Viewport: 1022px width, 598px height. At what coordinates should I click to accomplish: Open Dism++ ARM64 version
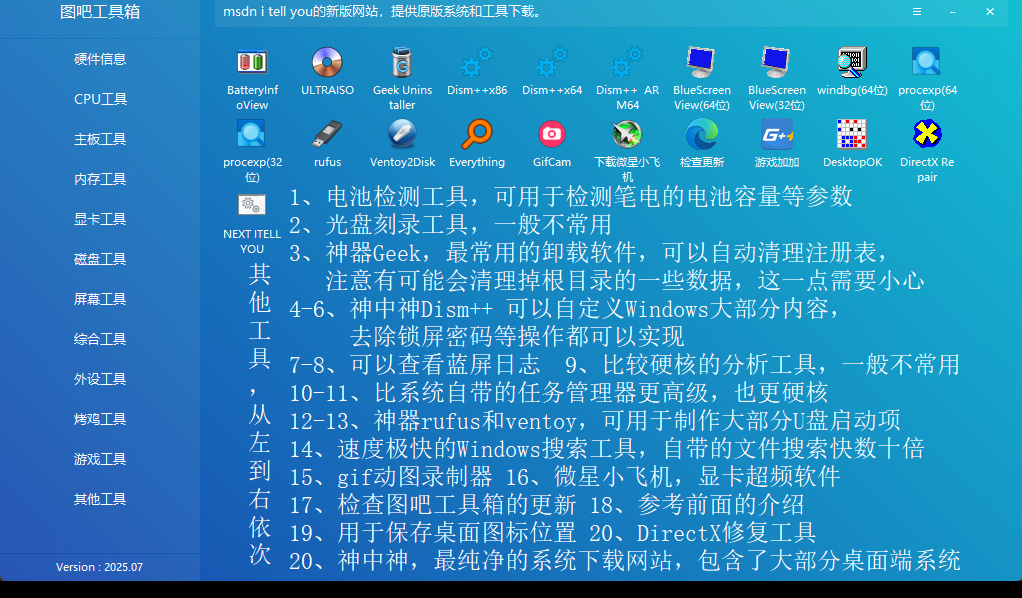[627, 63]
